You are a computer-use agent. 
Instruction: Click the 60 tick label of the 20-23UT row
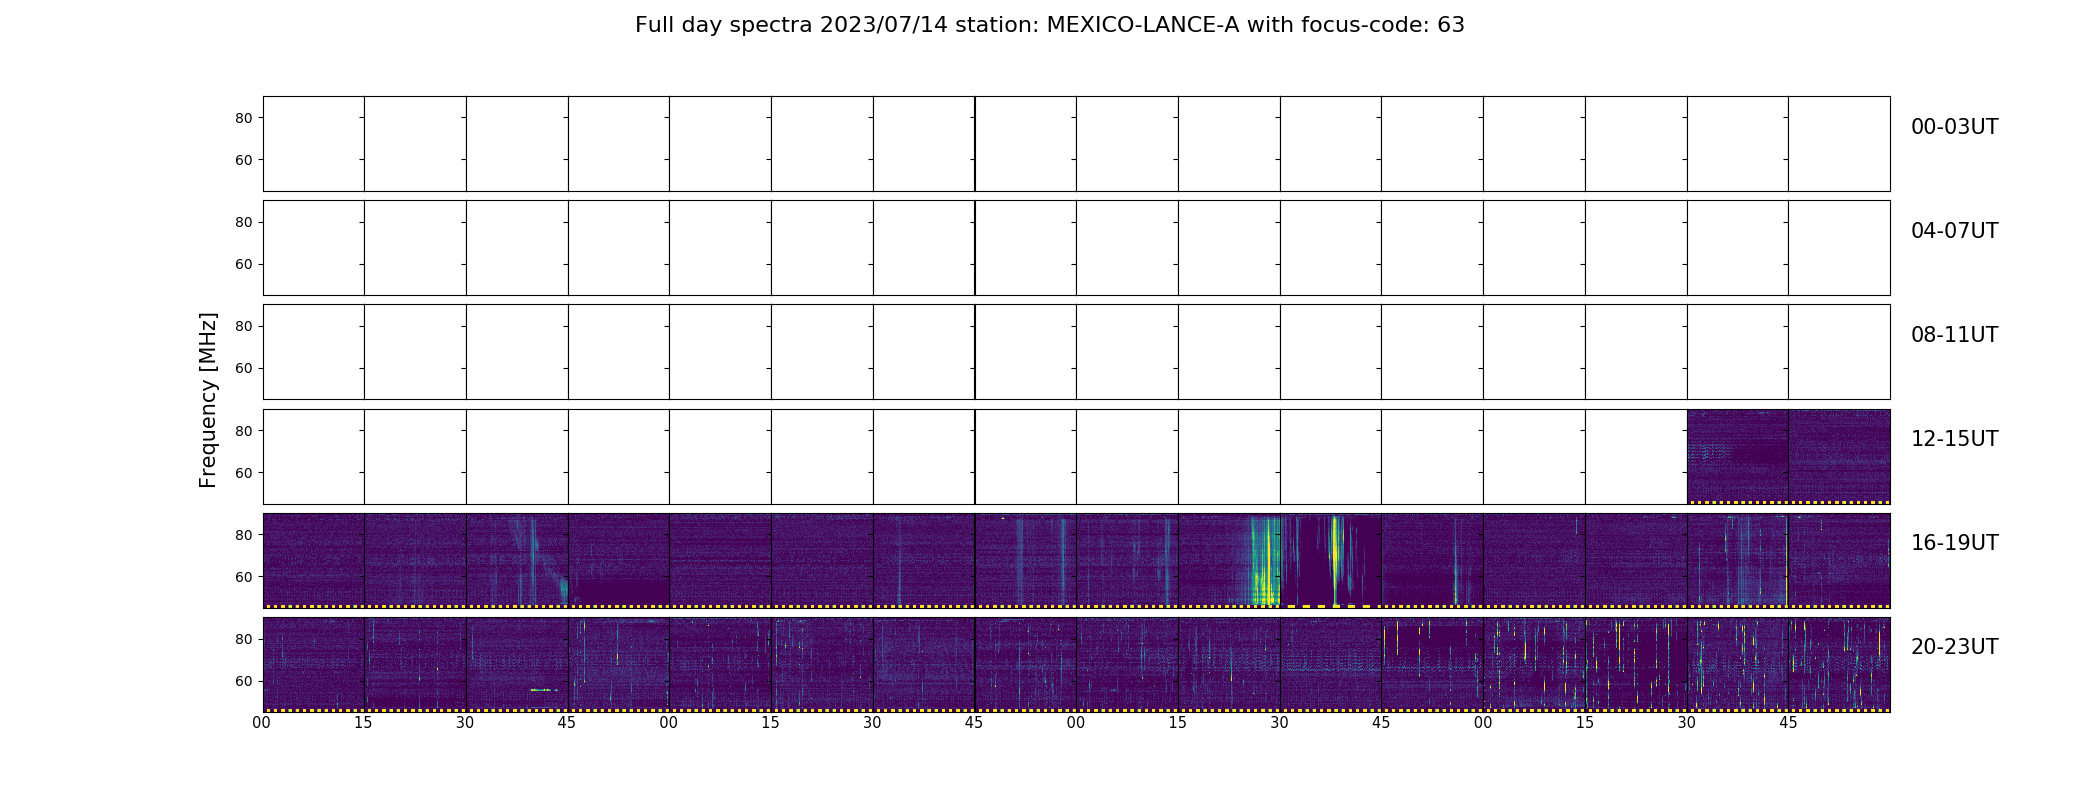(x=244, y=681)
